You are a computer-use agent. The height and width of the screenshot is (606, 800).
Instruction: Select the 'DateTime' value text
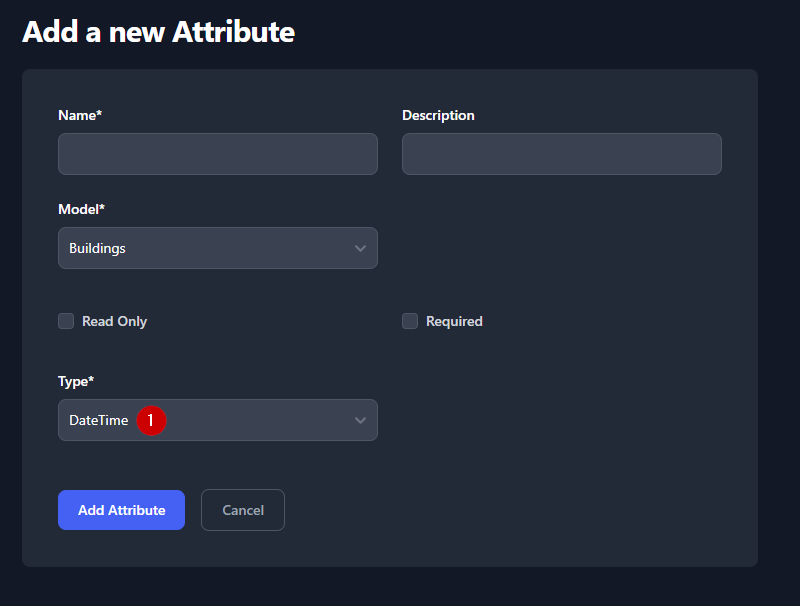coord(98,421)
